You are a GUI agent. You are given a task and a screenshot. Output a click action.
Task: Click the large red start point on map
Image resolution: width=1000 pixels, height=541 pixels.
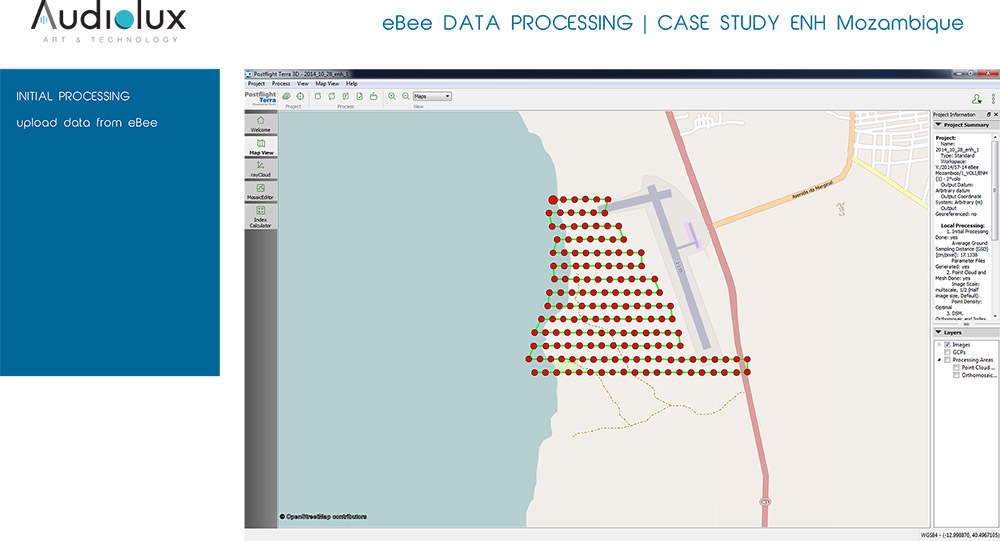553,200
